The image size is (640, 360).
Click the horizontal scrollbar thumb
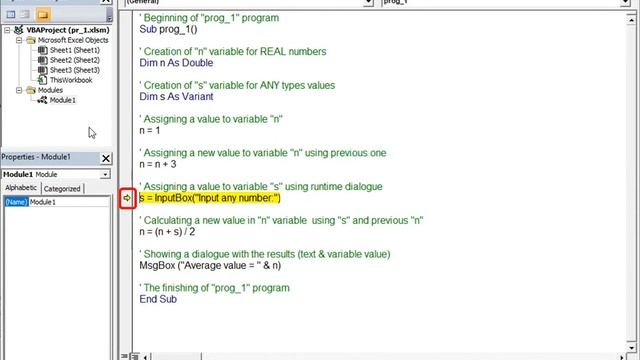pos(176,357)
